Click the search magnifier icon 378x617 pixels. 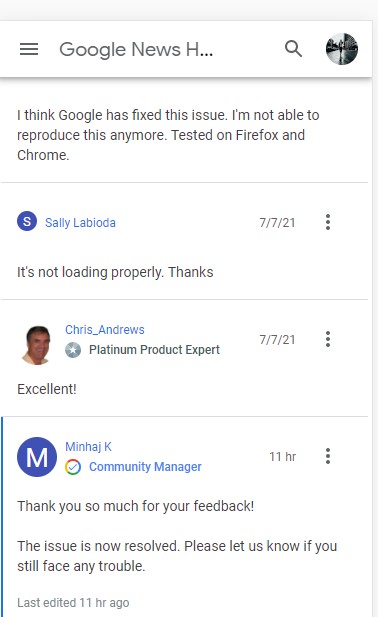pyautogui.click(x=293, y=49)
